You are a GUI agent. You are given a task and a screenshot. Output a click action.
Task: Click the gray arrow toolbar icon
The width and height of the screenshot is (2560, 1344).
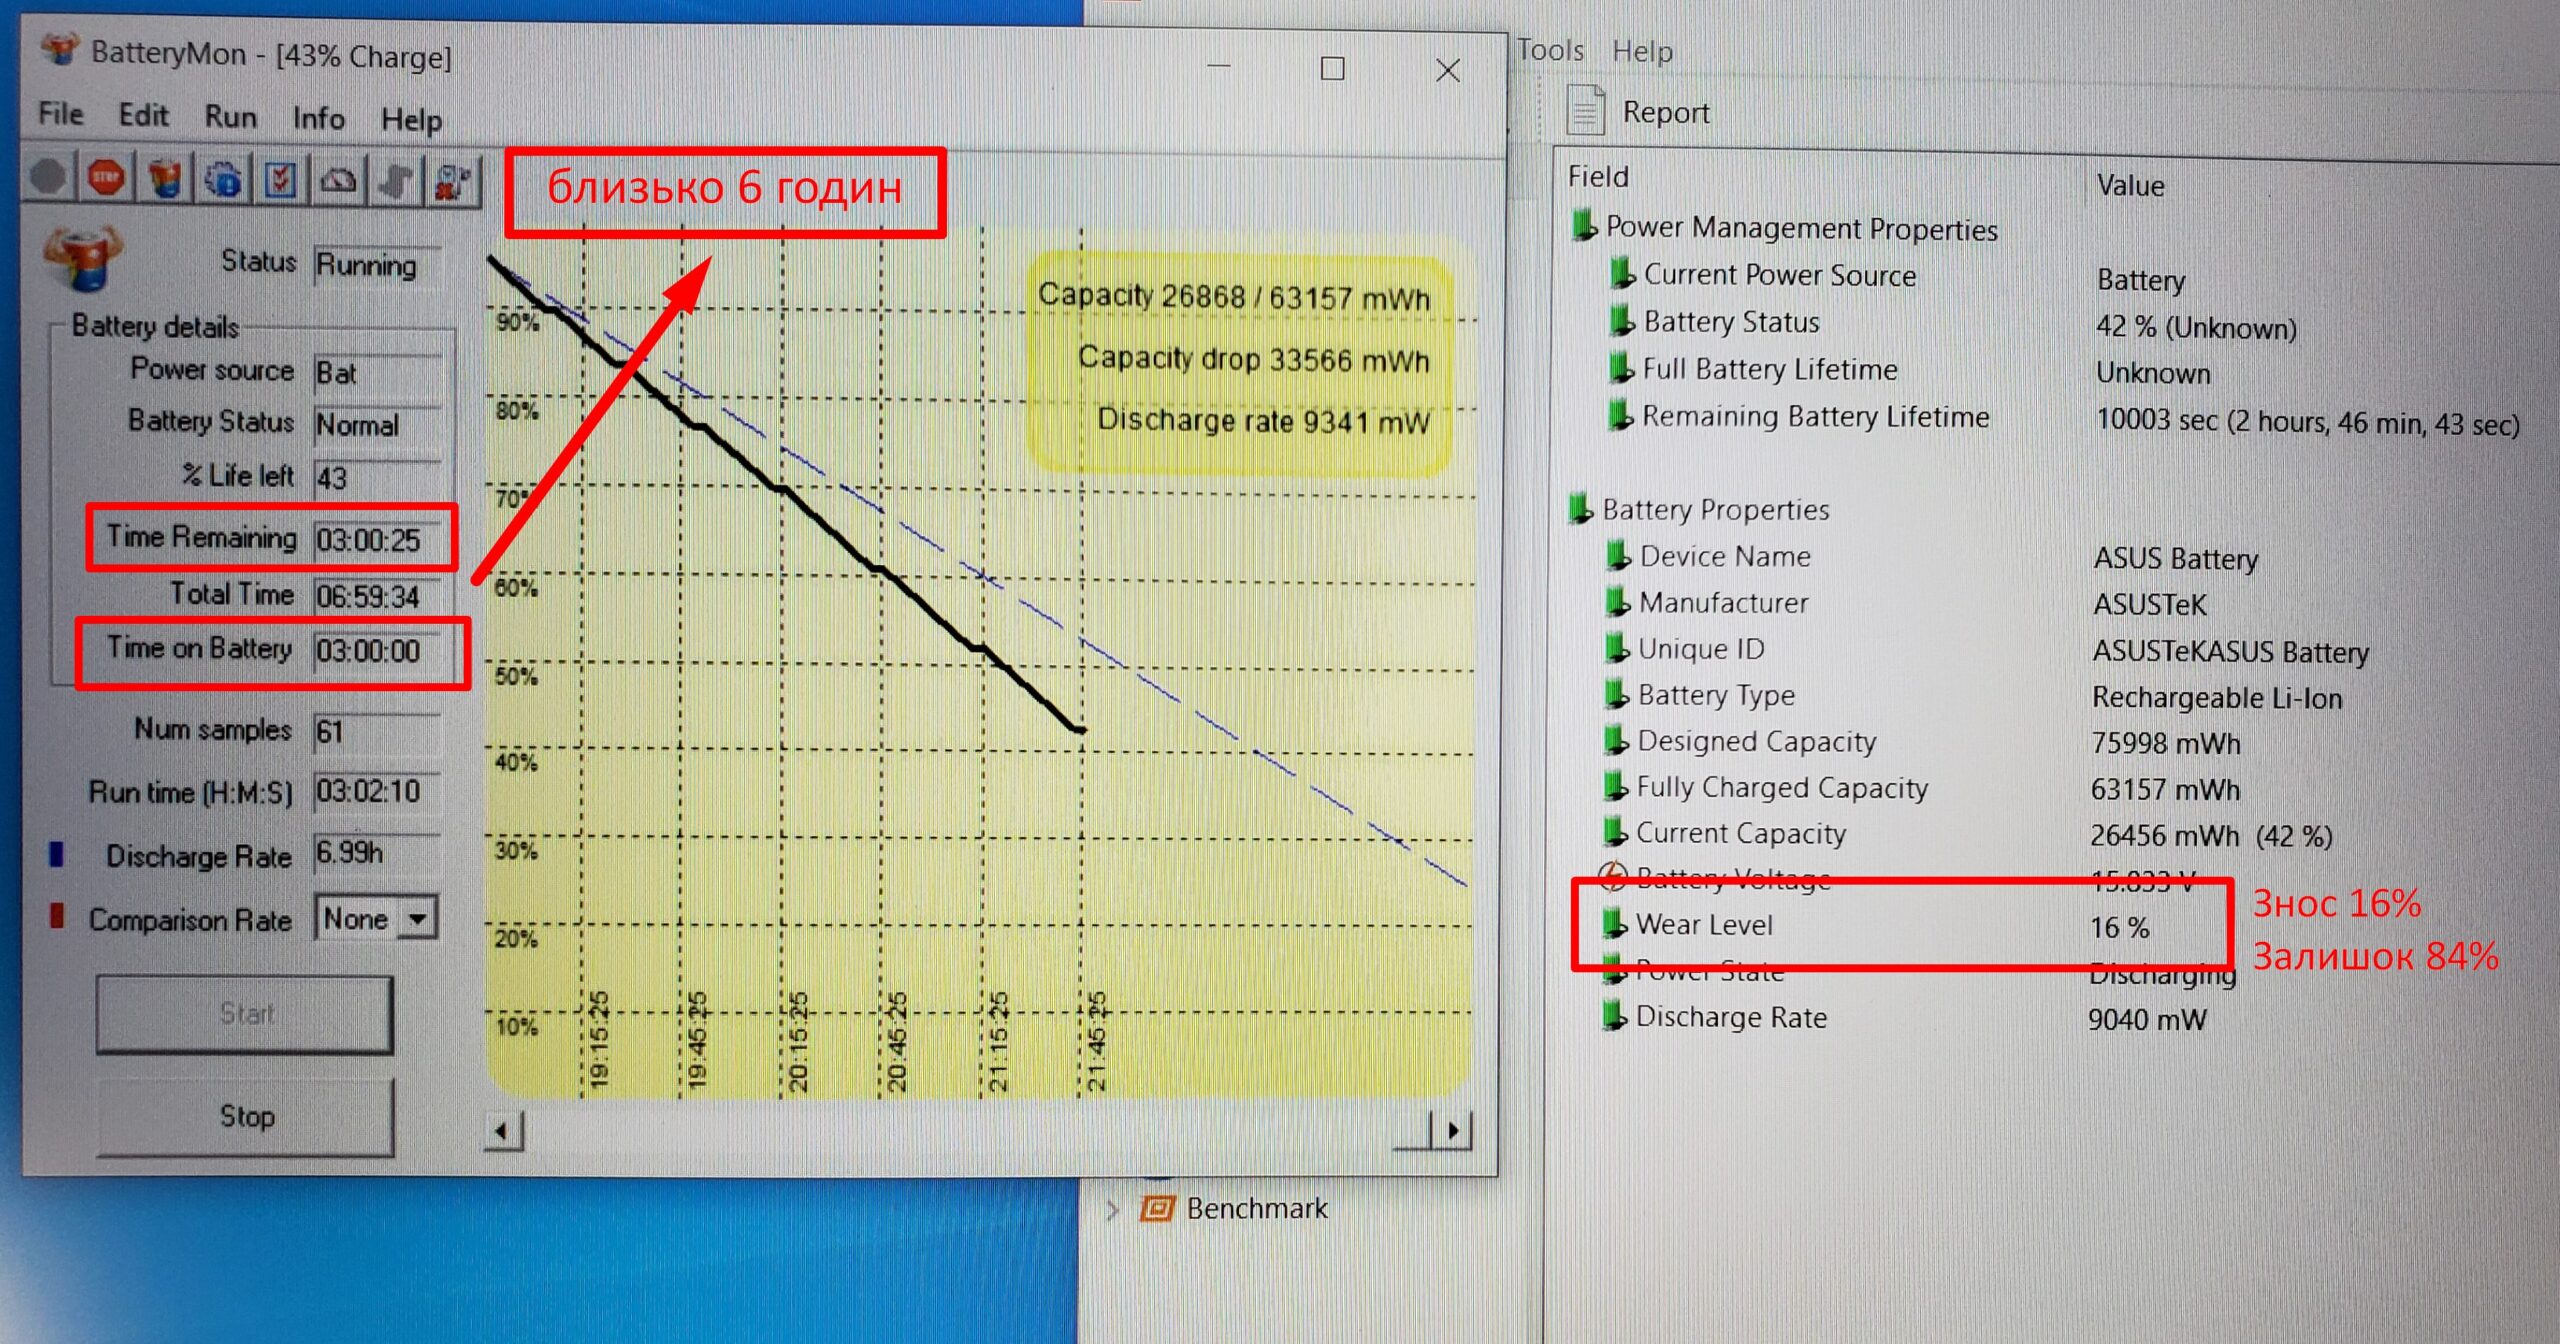(x=396, y=181)
